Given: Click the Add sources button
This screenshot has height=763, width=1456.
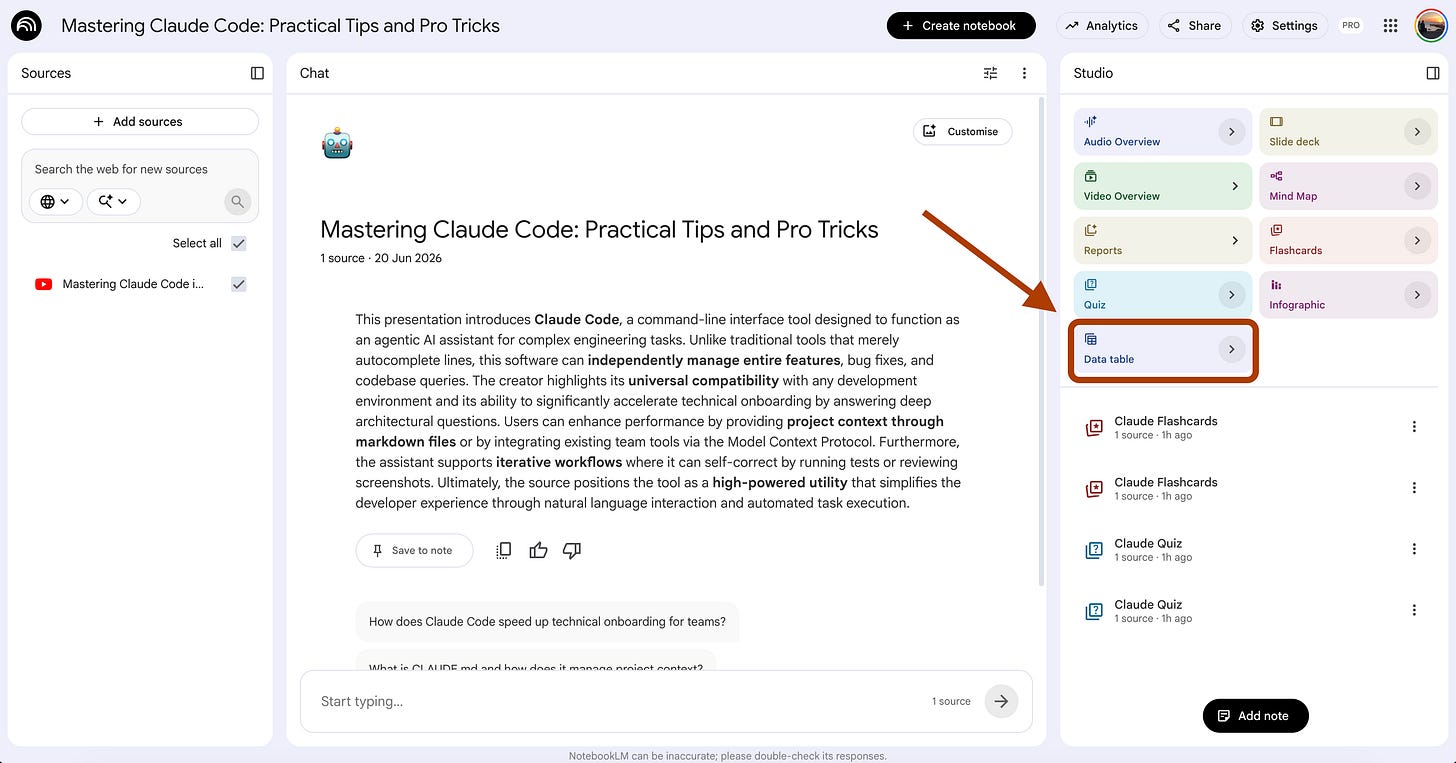Looking at the screenshot, I should [x=139, y=122].
